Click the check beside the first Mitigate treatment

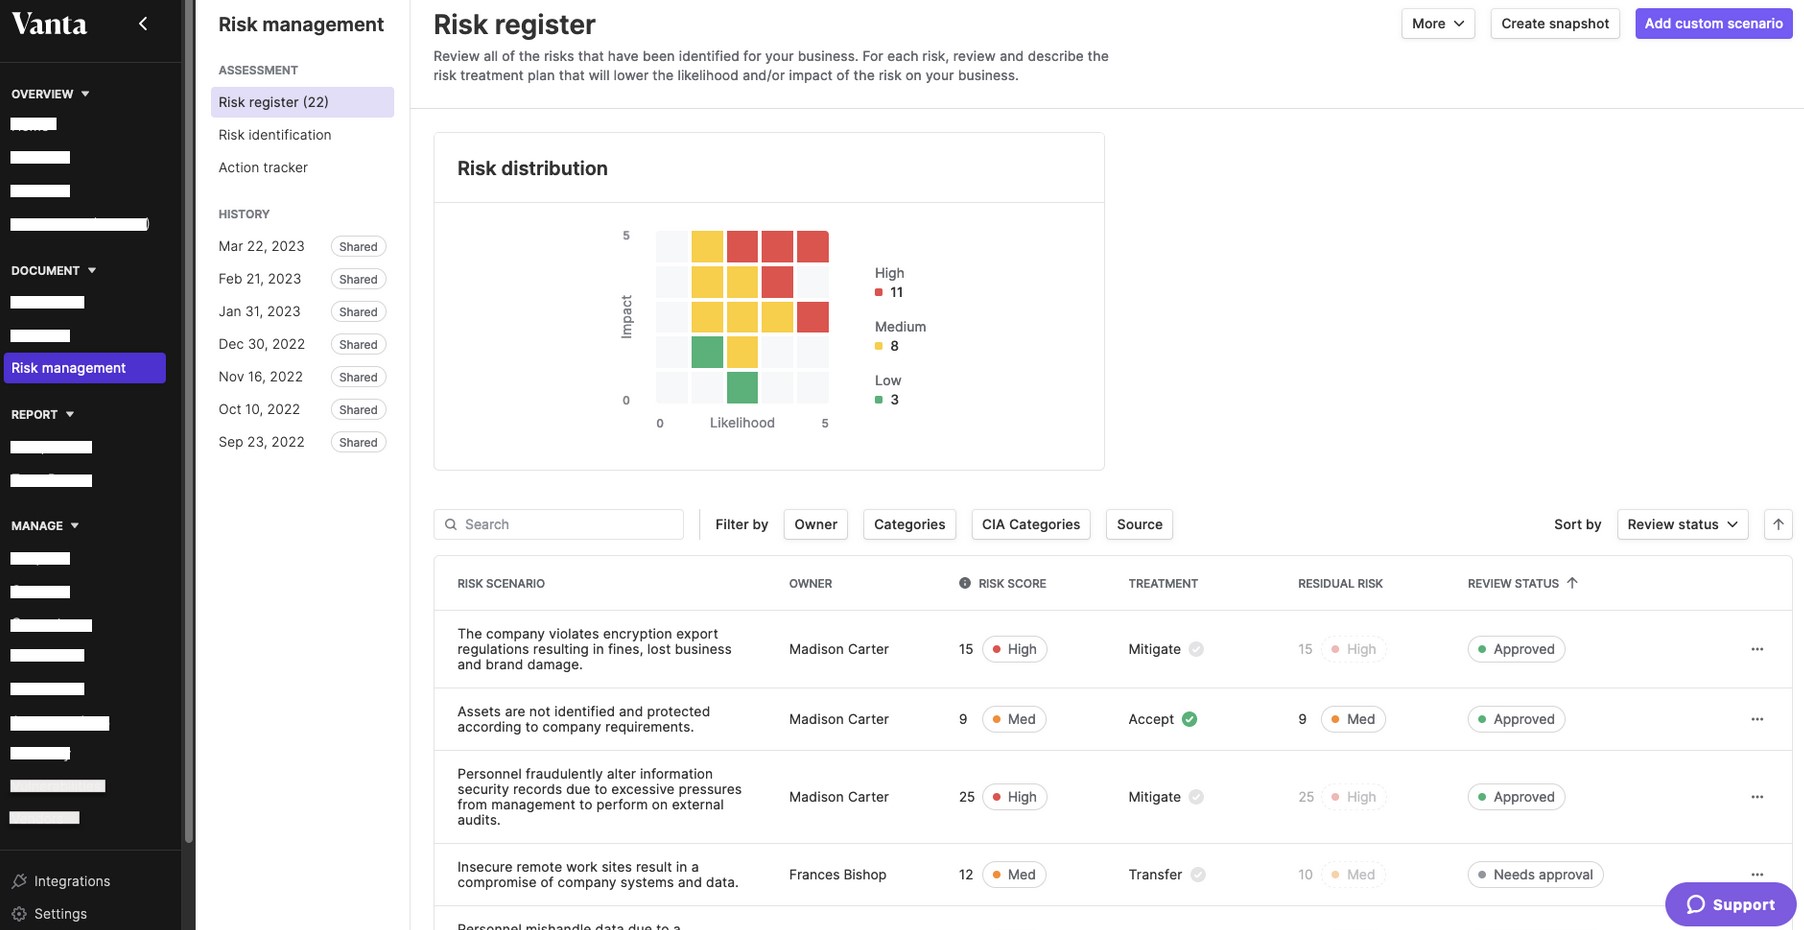point(1196,649)
